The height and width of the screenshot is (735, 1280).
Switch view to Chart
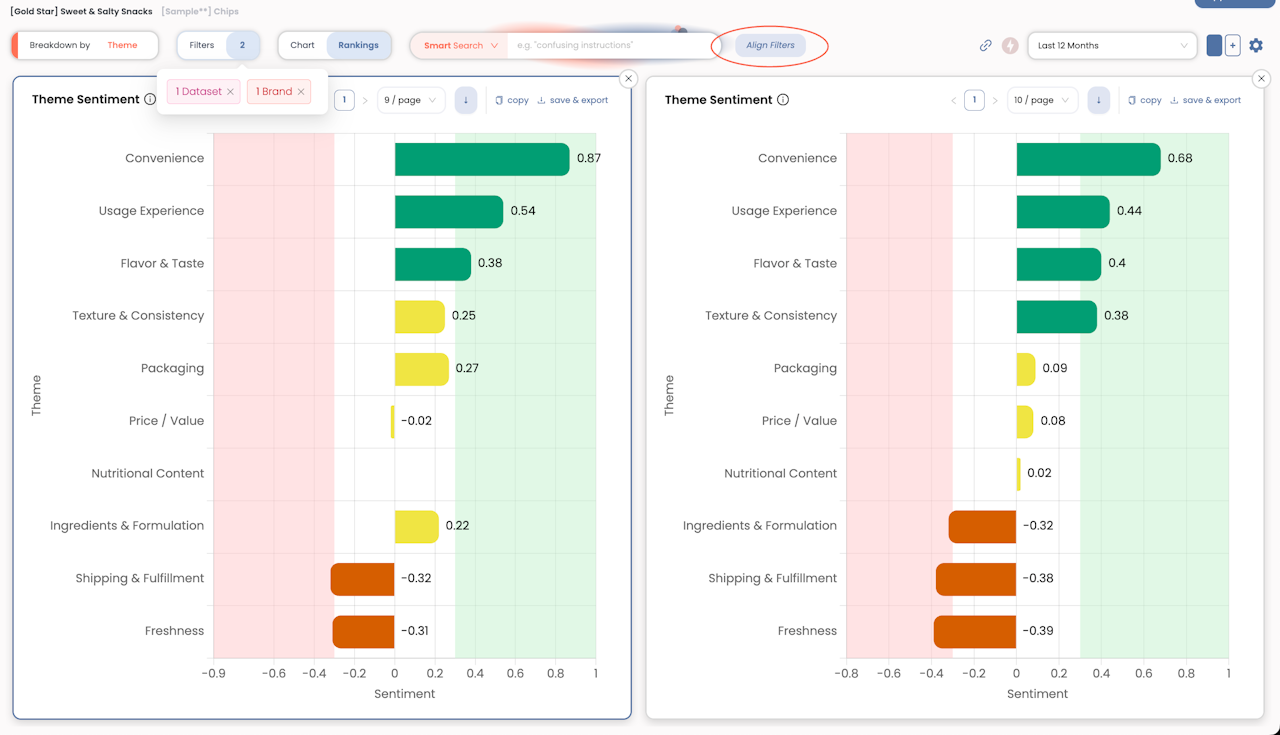(x=302, y=46)
